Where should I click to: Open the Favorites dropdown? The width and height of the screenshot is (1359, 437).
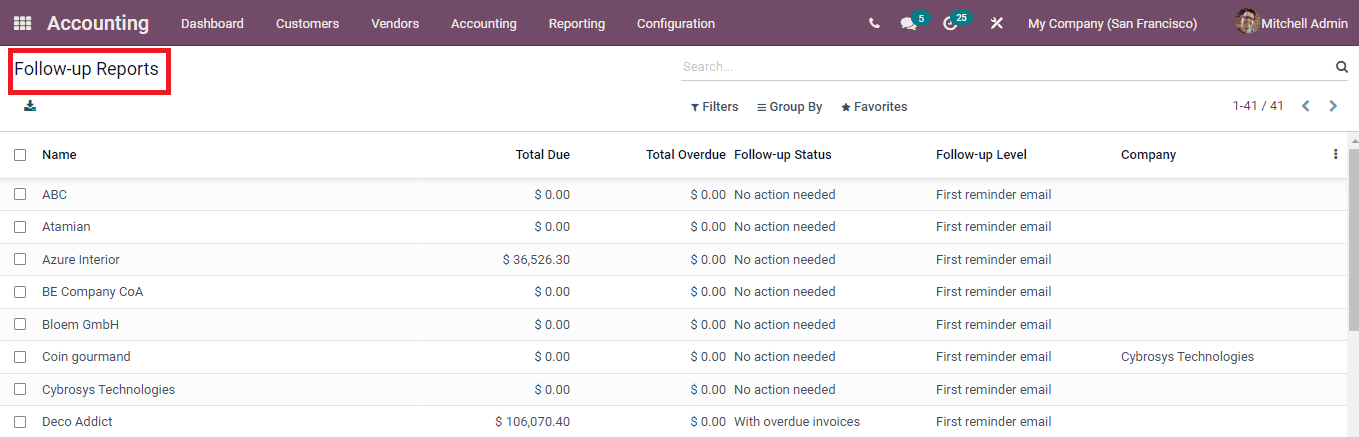pyautogui.click(x=874, y=107)
